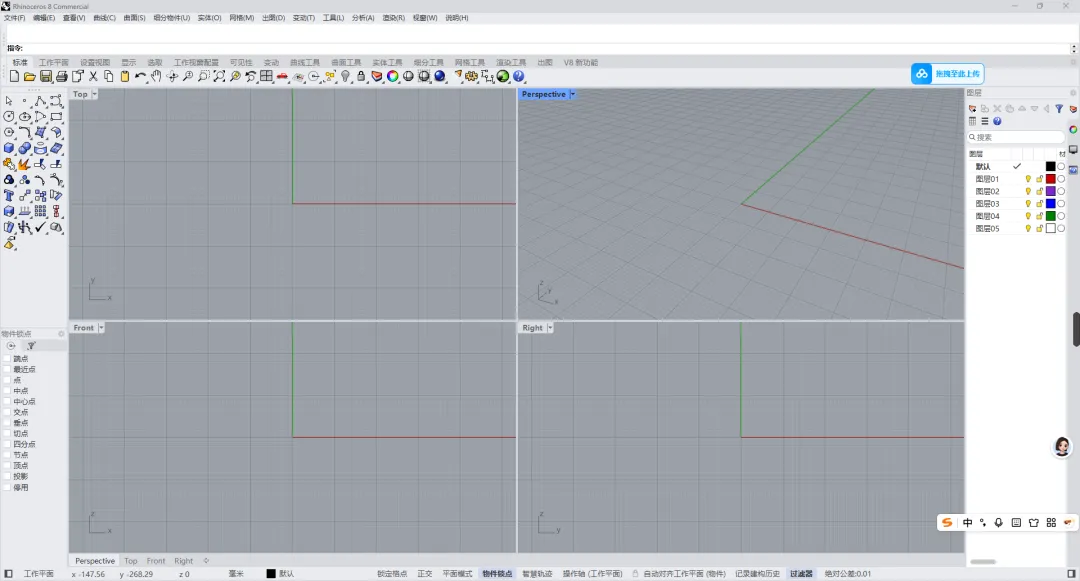Click the red color swatch of 图层01

1050,179
